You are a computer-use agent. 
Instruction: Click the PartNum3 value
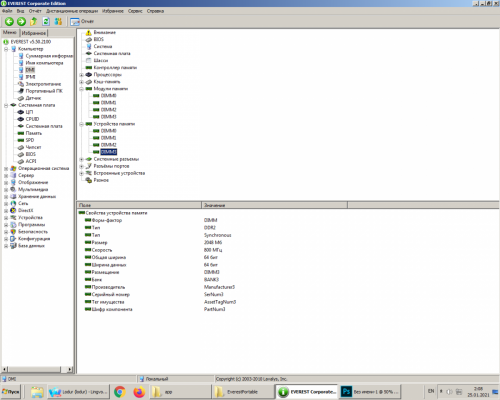point(214,310)
